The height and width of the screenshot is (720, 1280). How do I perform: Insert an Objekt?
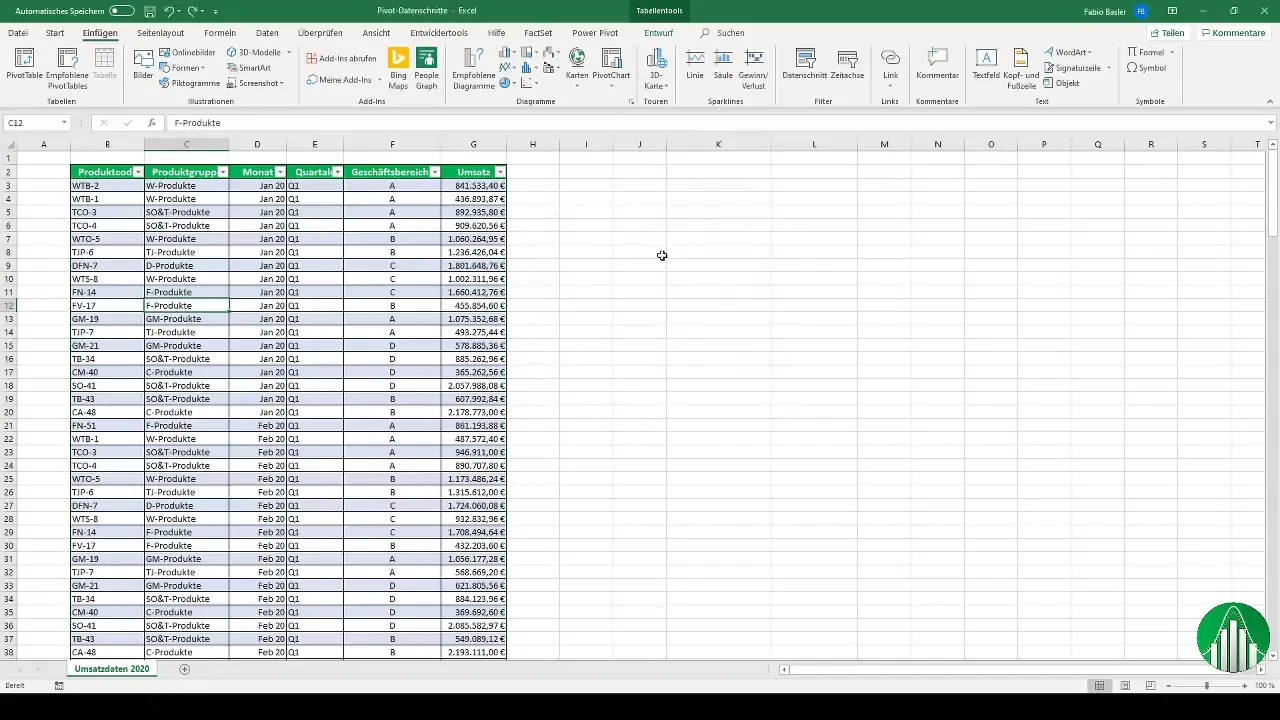pyautogui.click(x=1061, y=83)
